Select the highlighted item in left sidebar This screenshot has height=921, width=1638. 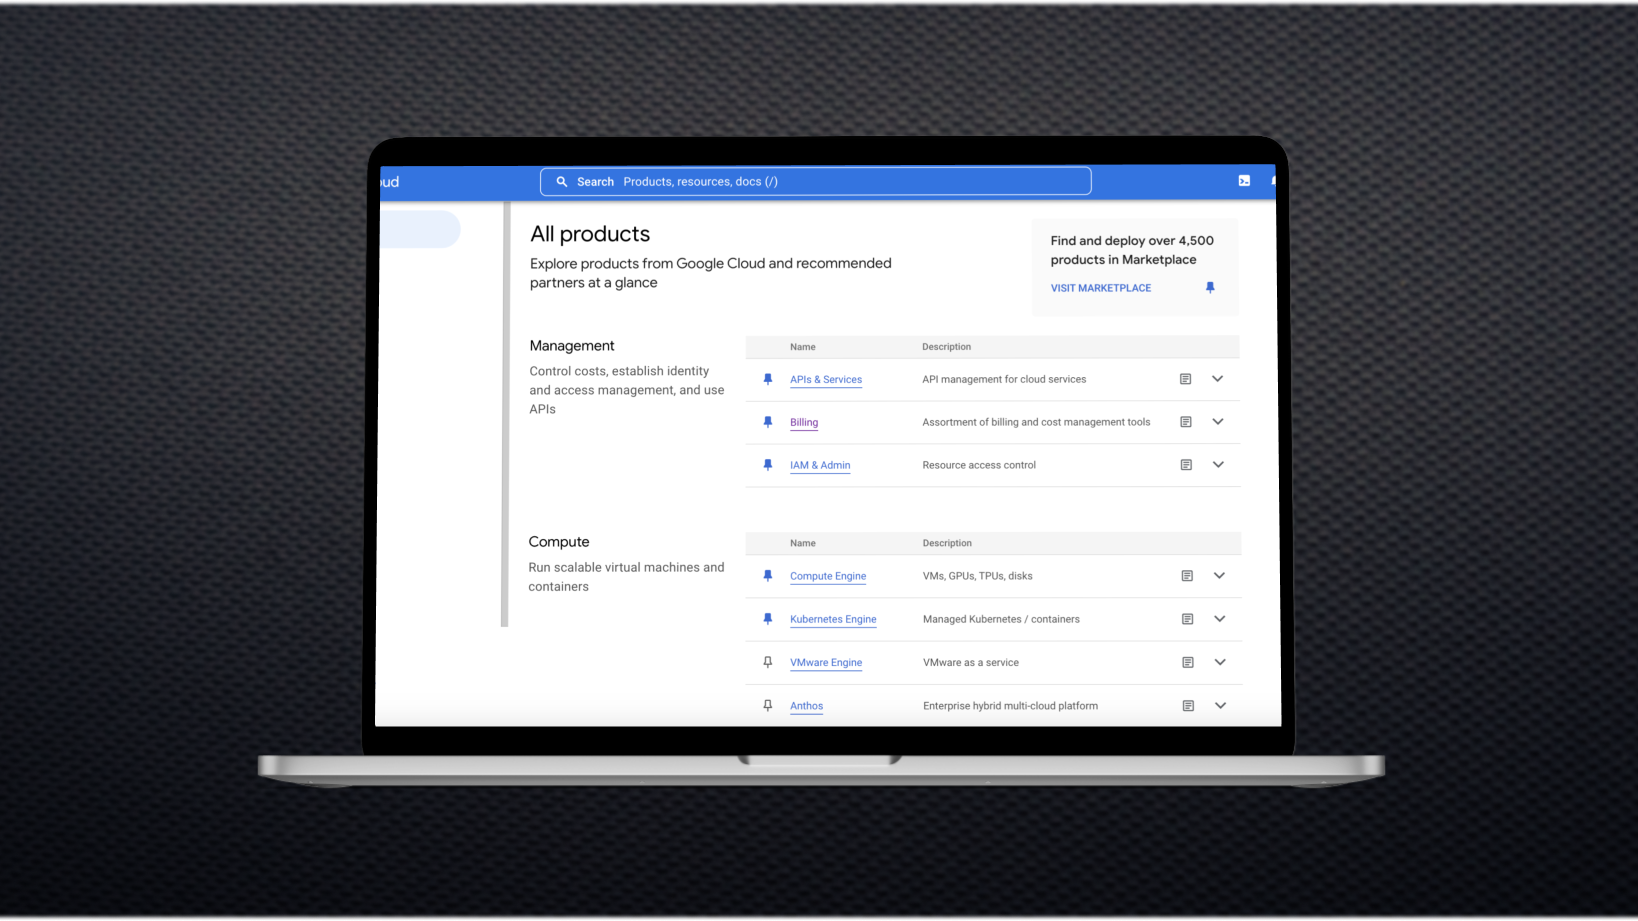coord(419,229)
